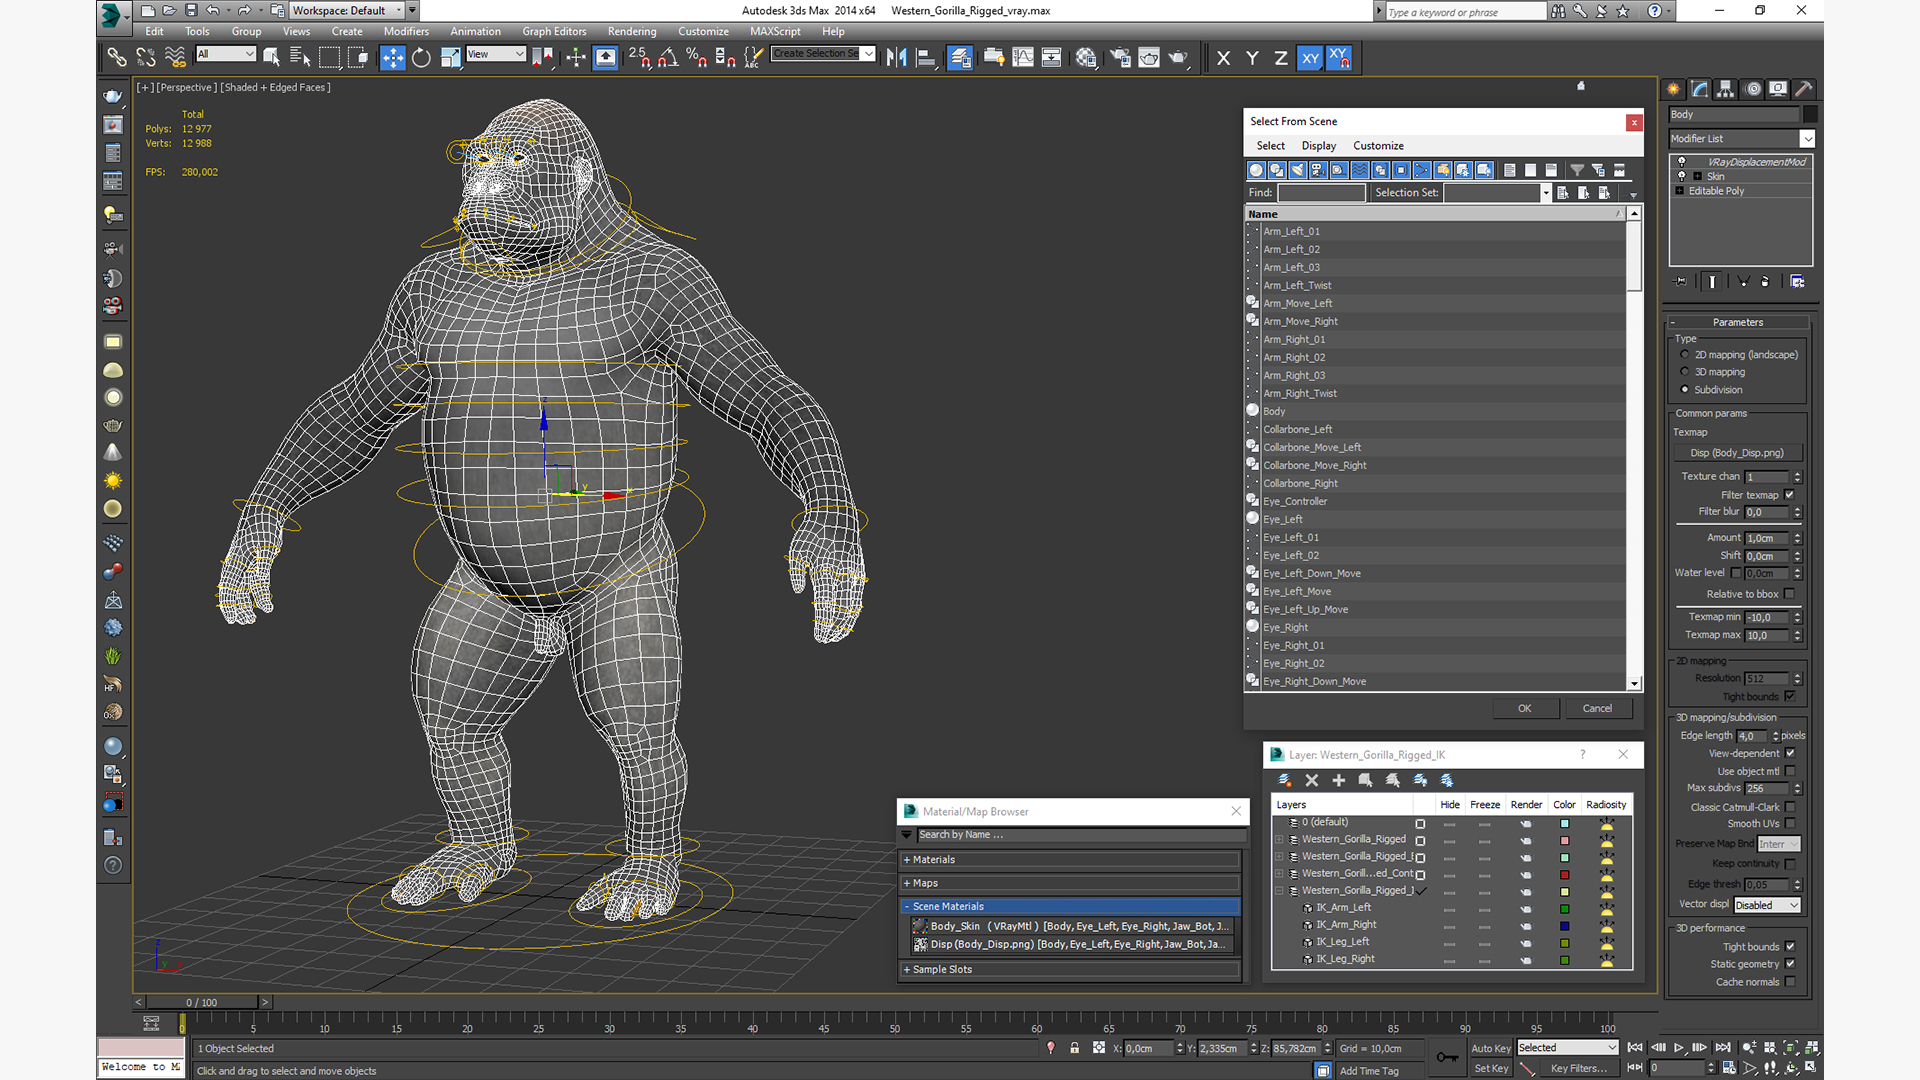Open the Rendering menu
The width and height of the screenshot is (1920, 1080).
point(632,31)
